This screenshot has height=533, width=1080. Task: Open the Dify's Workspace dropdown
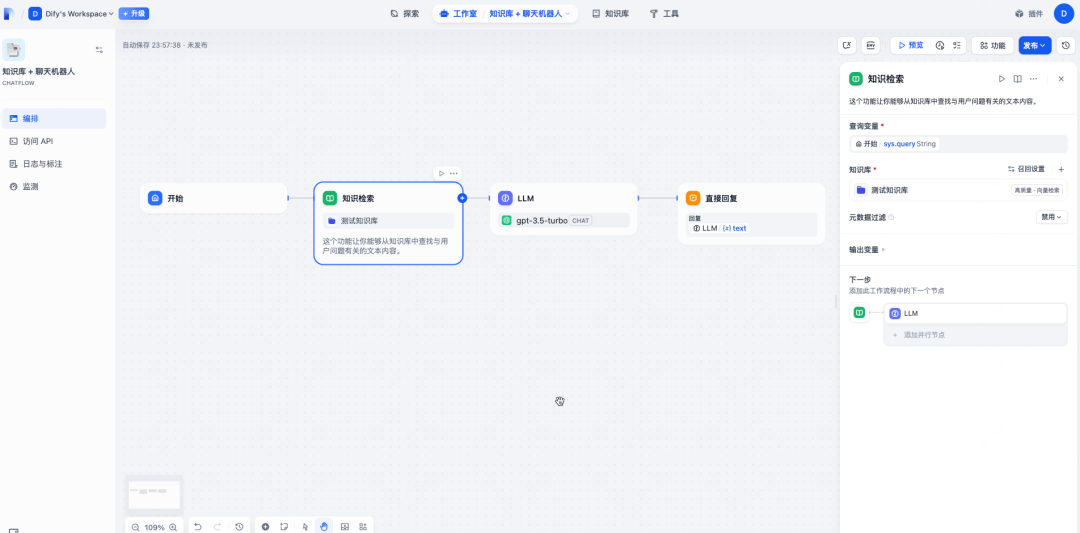point(72,13)
